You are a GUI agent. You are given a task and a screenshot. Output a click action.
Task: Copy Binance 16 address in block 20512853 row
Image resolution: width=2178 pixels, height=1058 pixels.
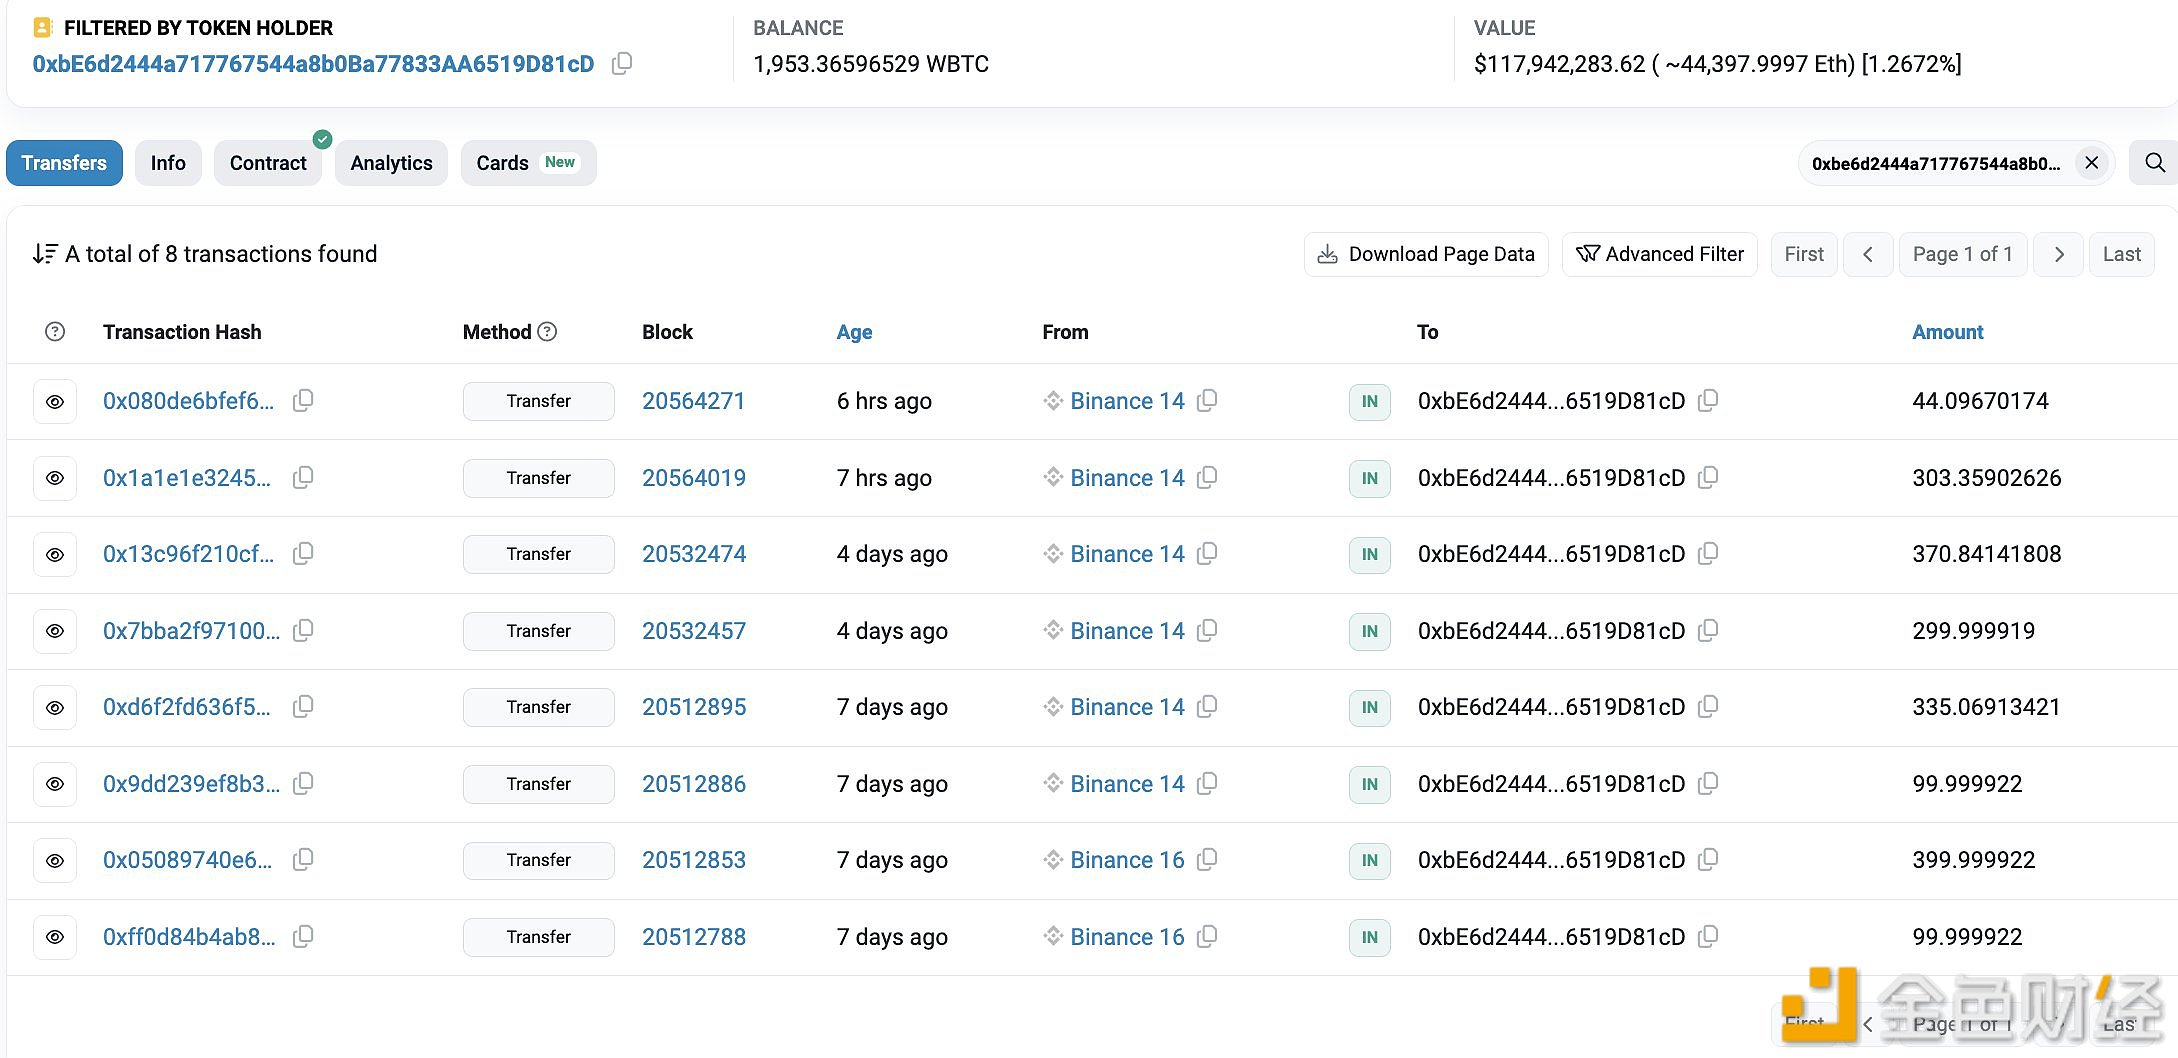tap(1207, 860)
